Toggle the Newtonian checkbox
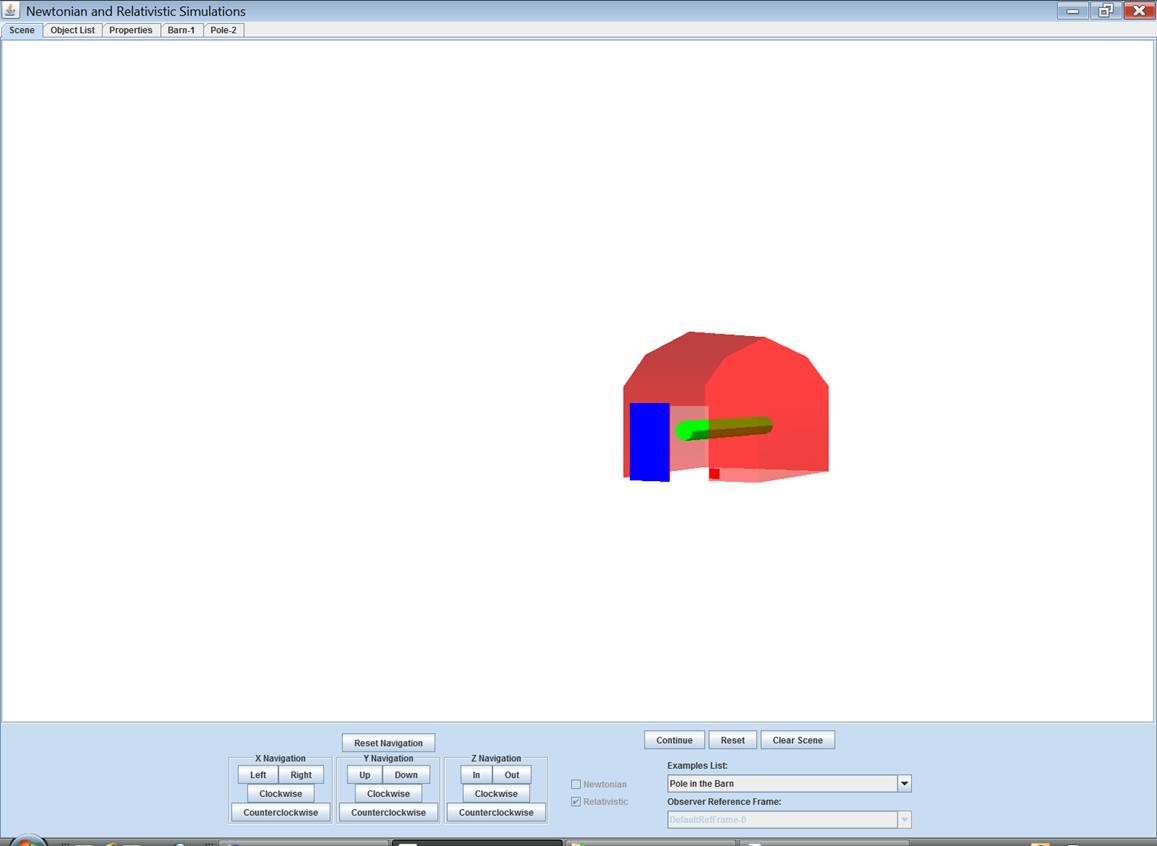 coord(576,784)
